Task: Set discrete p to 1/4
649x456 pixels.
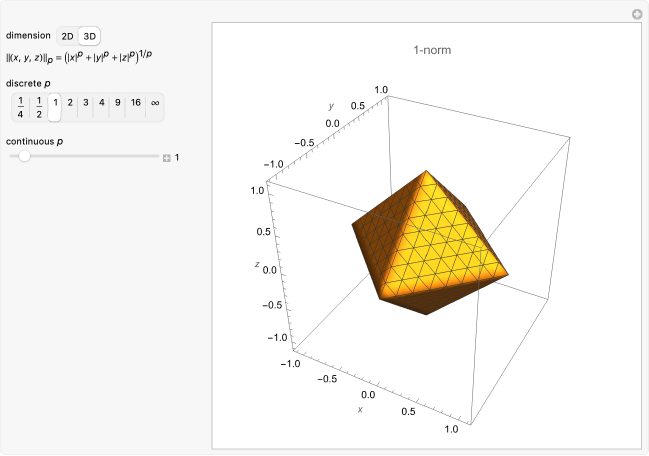Action: pos(20,106)
